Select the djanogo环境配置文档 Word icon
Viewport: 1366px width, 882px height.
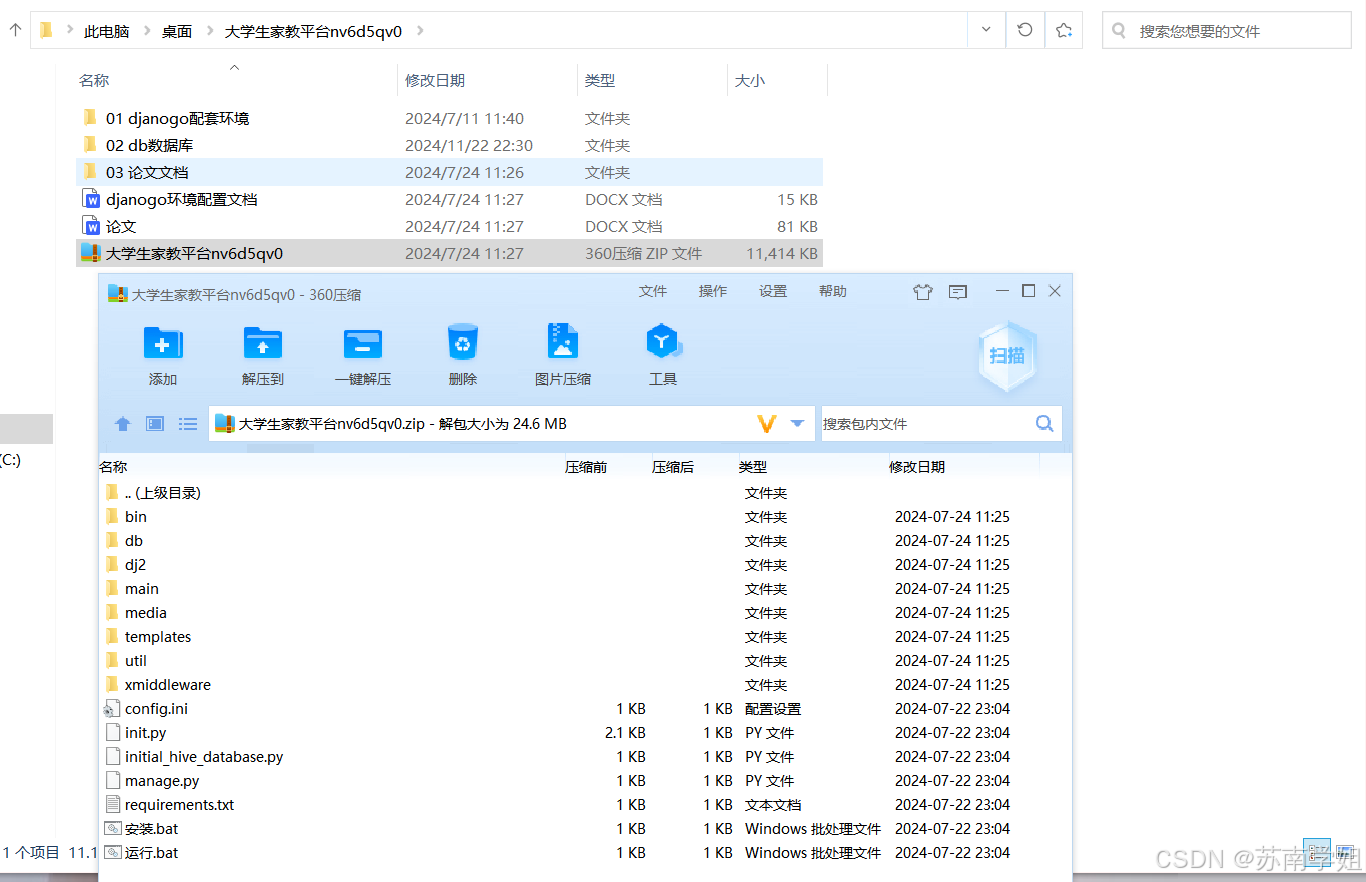click(x=91, y=200)
